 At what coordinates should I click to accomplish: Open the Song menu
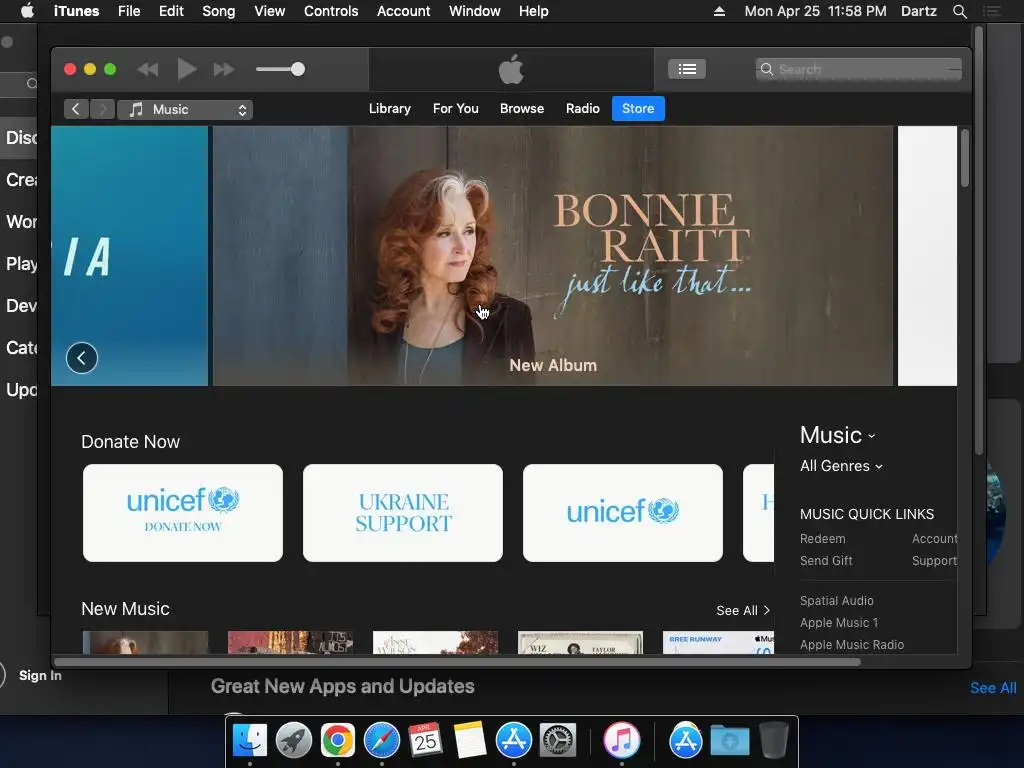coord(218,11)
